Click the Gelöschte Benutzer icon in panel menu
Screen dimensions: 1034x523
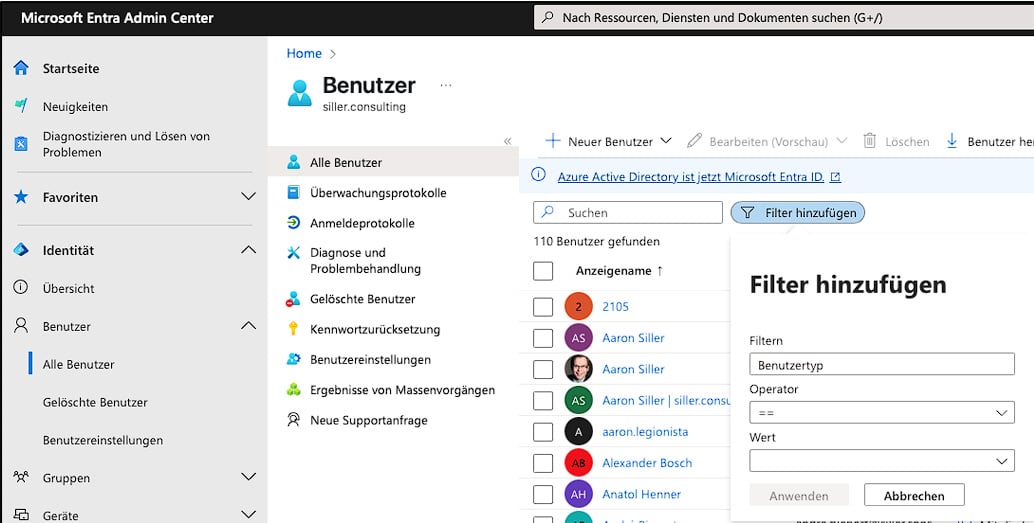(x=293, y=299)
